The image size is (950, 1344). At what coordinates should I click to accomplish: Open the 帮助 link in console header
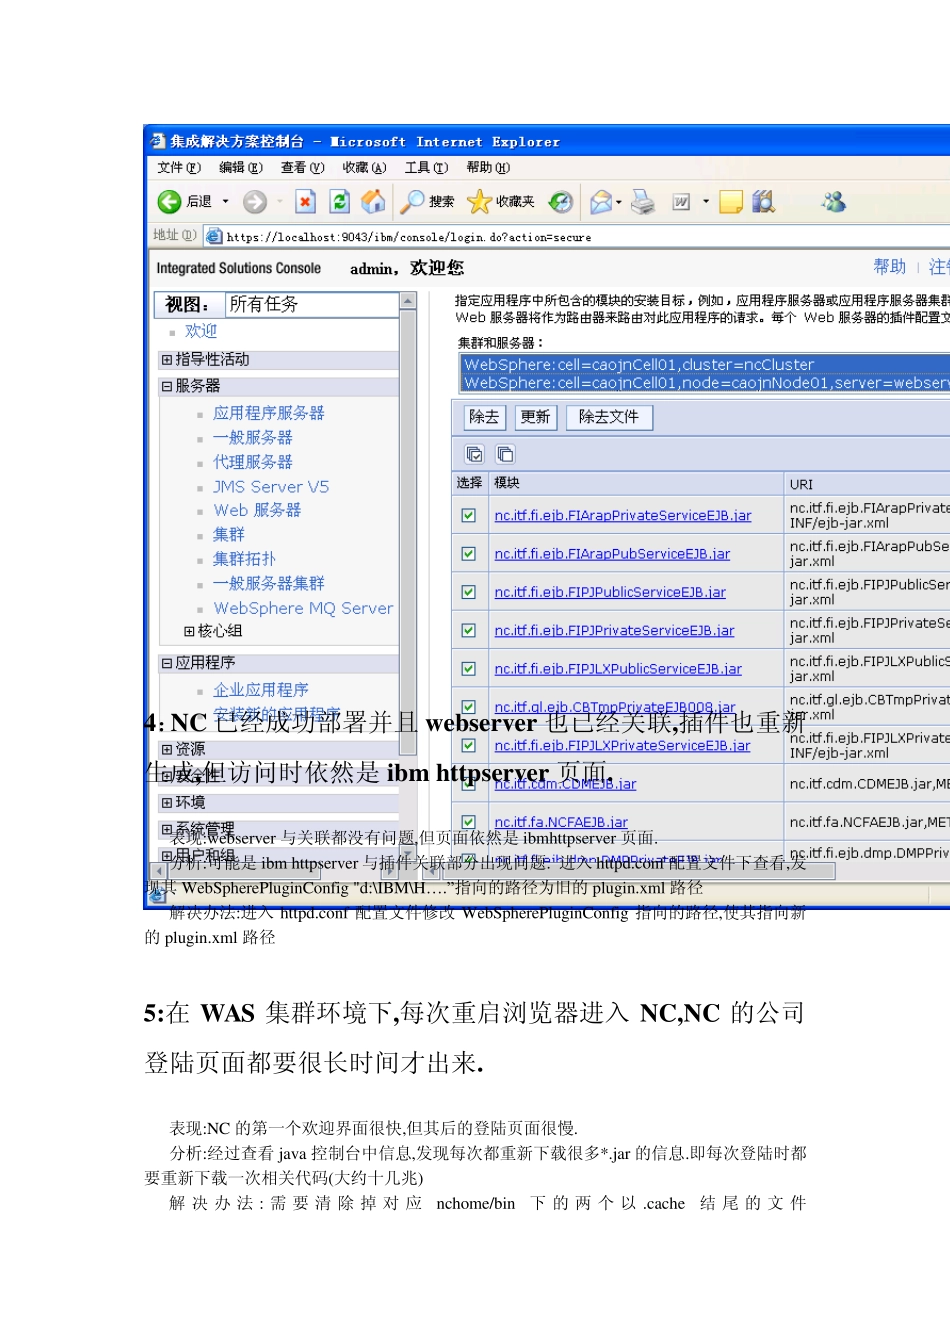pyautogui.click(x=889, y=267)
